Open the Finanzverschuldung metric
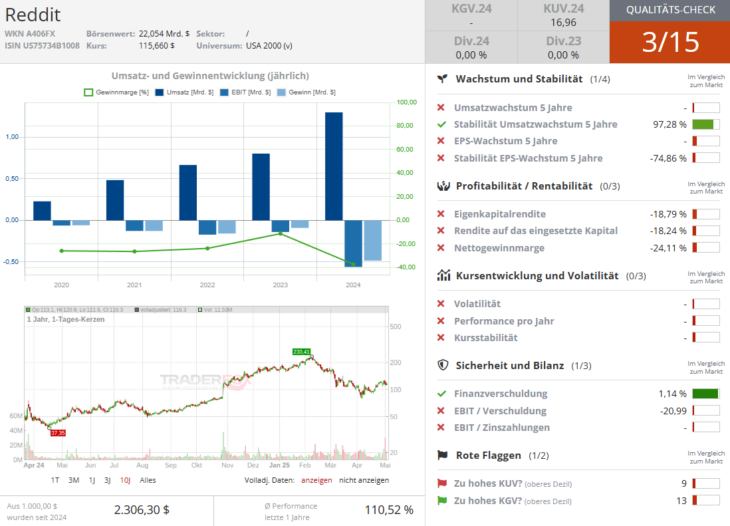The width and height of the screenshot is (730, 526). 500,394
